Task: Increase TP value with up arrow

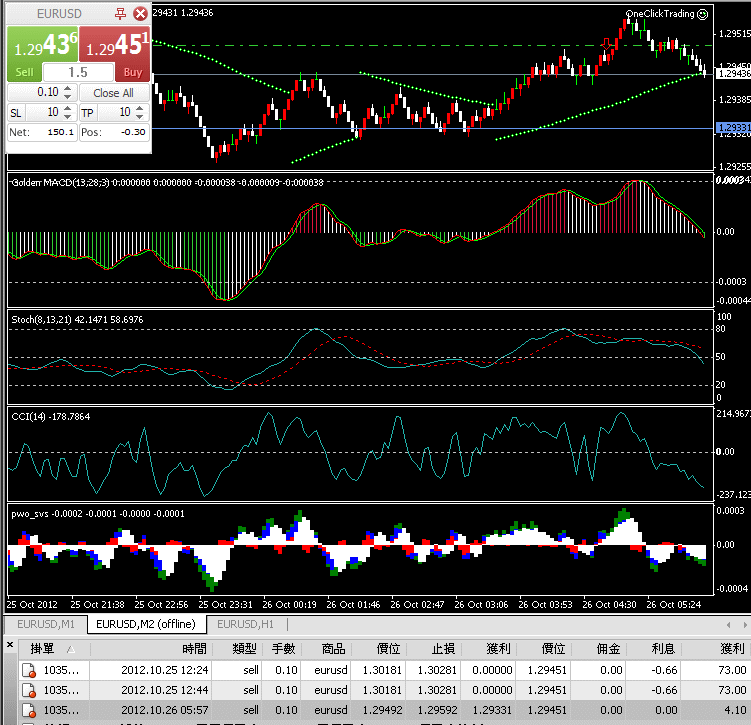Action: pyautogui.click(x=139, y=108)
